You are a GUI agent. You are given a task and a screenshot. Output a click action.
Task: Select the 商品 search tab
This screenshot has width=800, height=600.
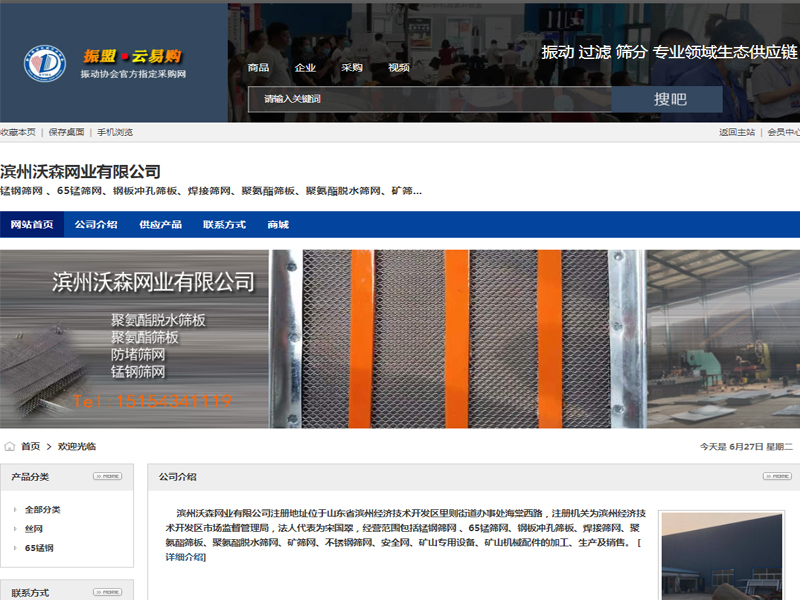click(258, 68)
